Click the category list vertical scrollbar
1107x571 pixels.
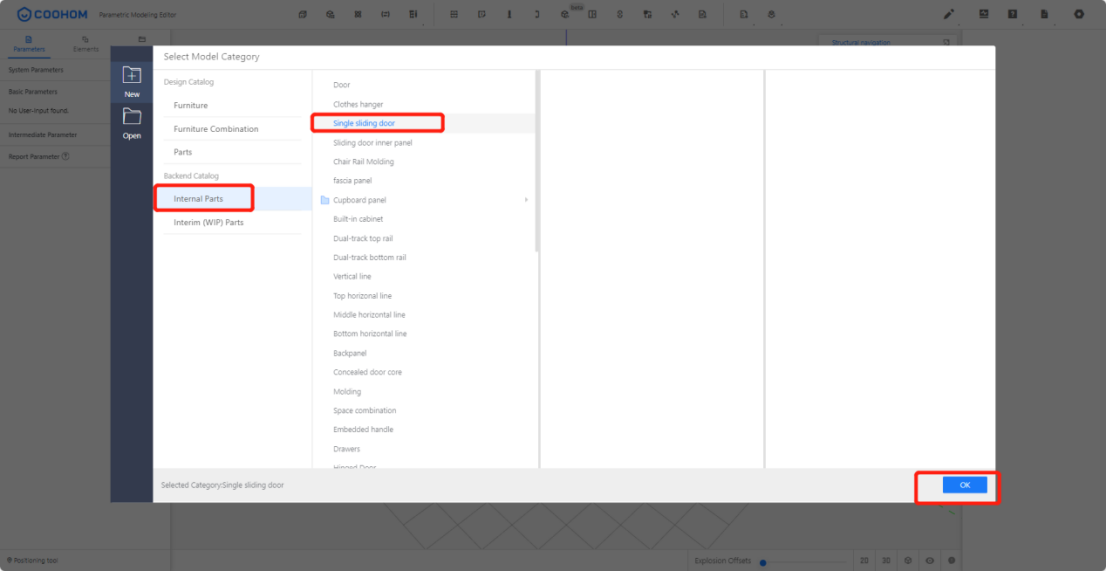[x=537, y=162]
